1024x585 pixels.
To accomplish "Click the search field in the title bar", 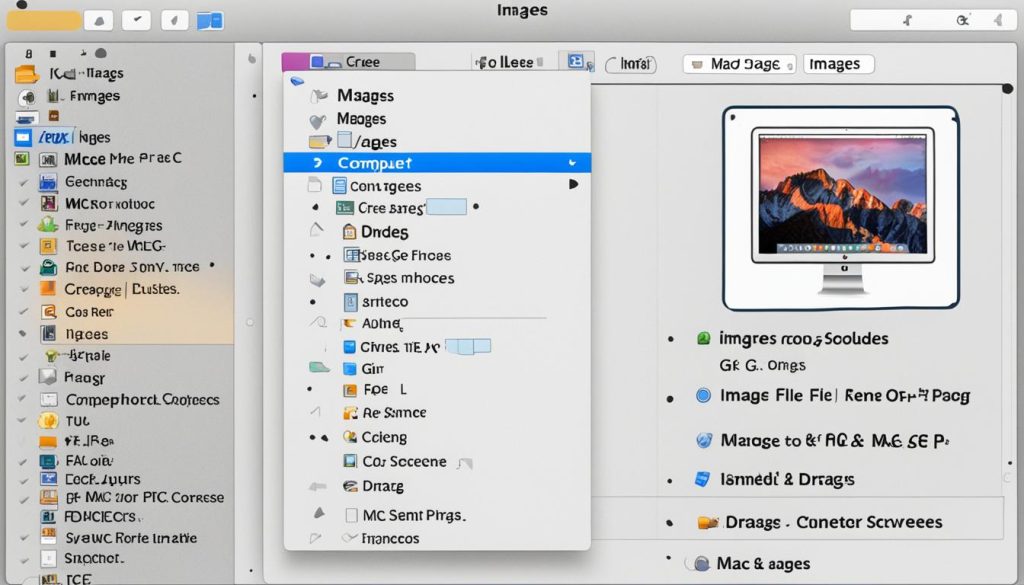I will pos(933,20).
